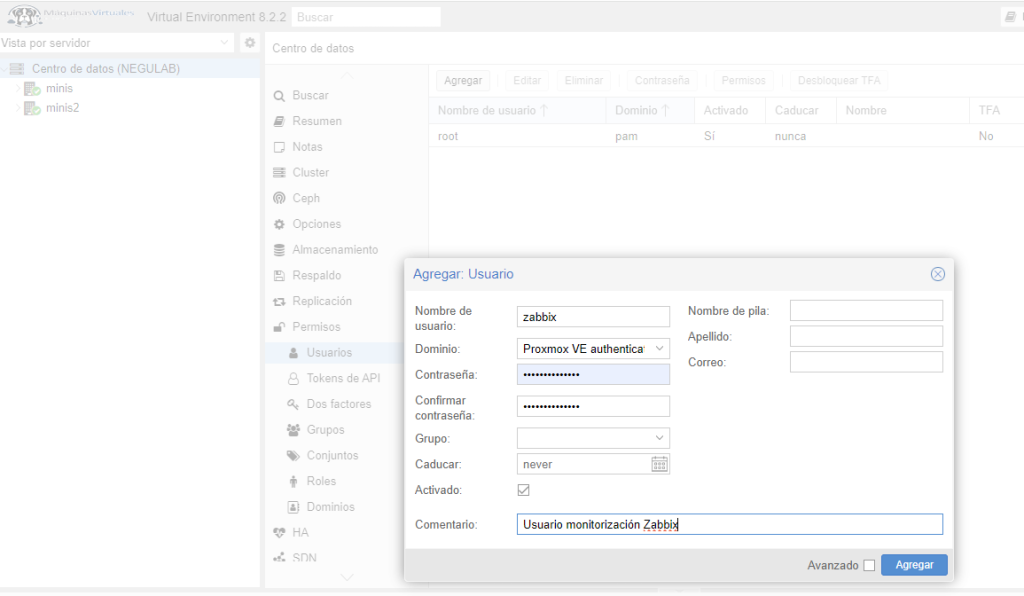This screenshot has width=1024, height=596.
Task: Click the Buscar search field at top
Action: coord(366,16)
